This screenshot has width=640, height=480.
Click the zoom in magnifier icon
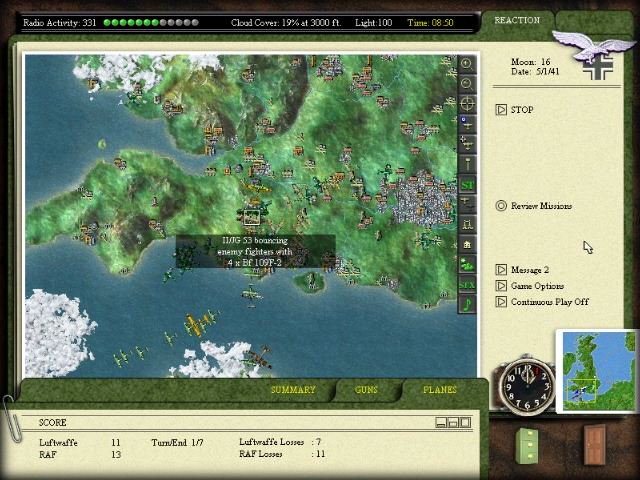coord(467,63)
